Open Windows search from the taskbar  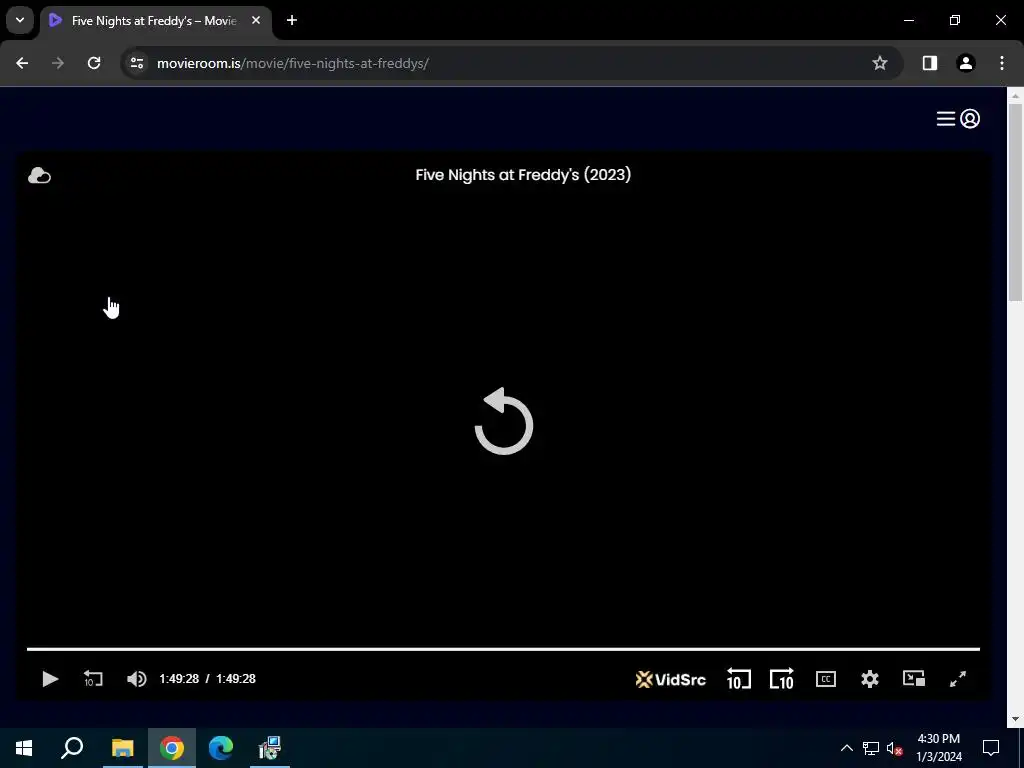pos(72,748)
